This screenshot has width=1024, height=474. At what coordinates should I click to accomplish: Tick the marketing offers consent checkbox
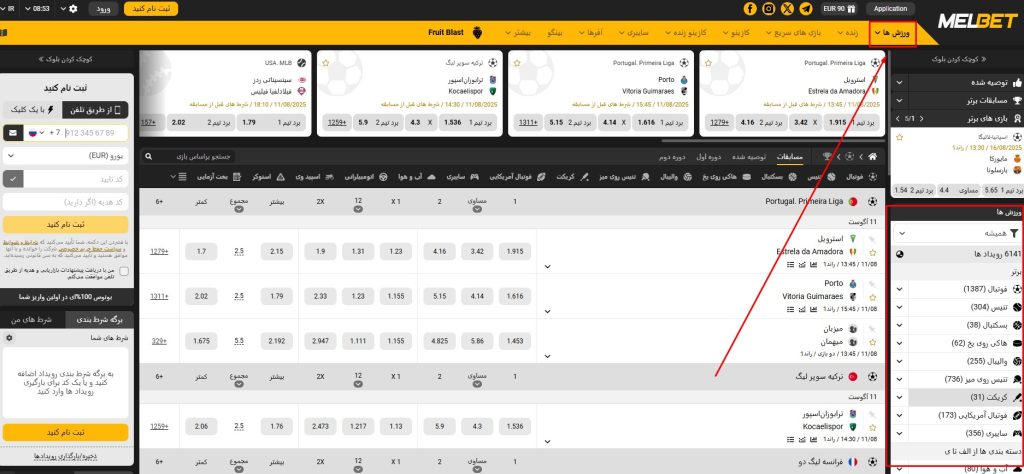124,271
